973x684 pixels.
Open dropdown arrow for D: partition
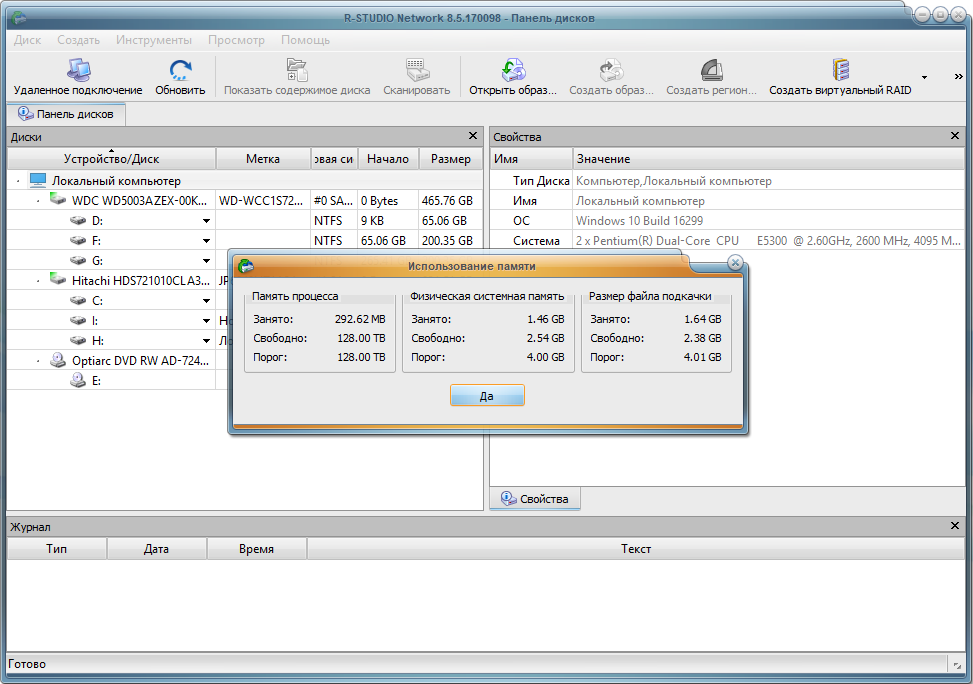[x=206, y=221]
